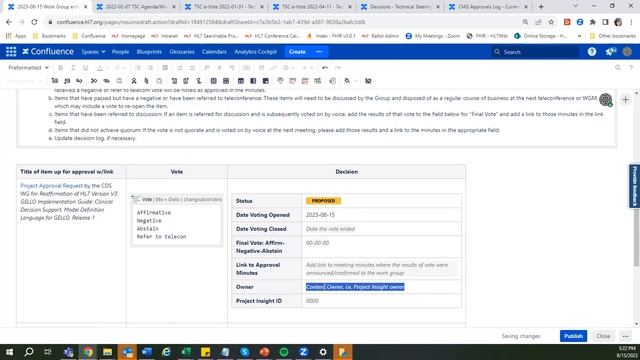
Task: Switch to the 2022-02-07 TSC Agenda tab
Action: click(x=136, y=7)
